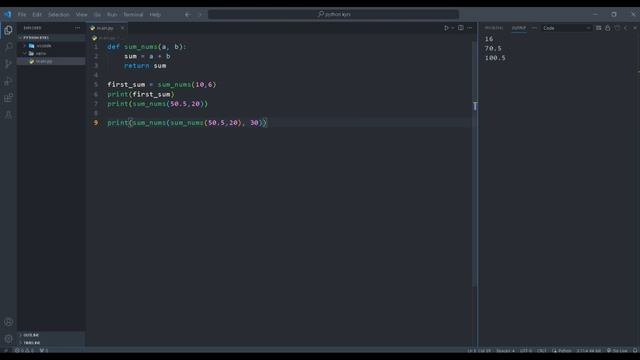640x360 pixels.
Task: Open the Search view in activity bar
Action: [8, 47]
